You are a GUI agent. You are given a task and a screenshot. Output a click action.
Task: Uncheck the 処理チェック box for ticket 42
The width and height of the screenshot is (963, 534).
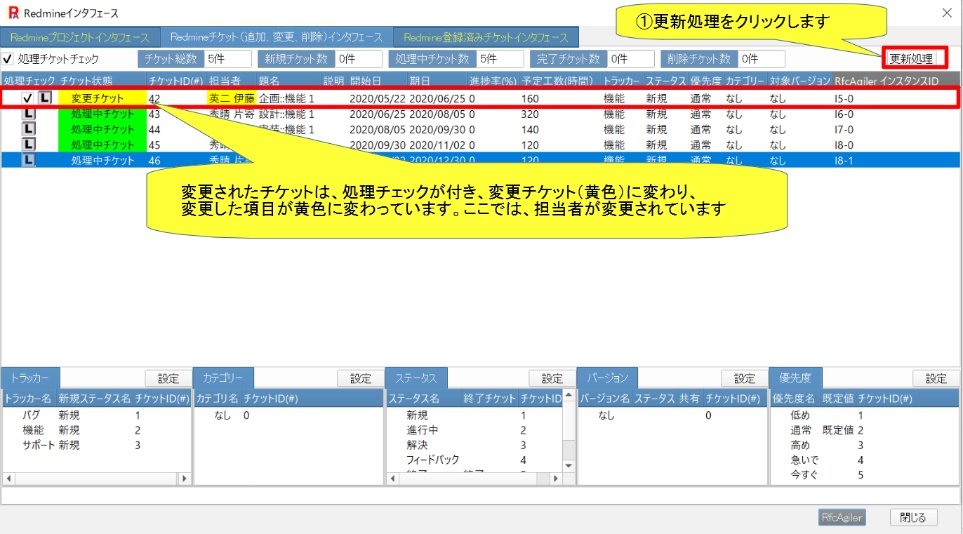point(27,98)
